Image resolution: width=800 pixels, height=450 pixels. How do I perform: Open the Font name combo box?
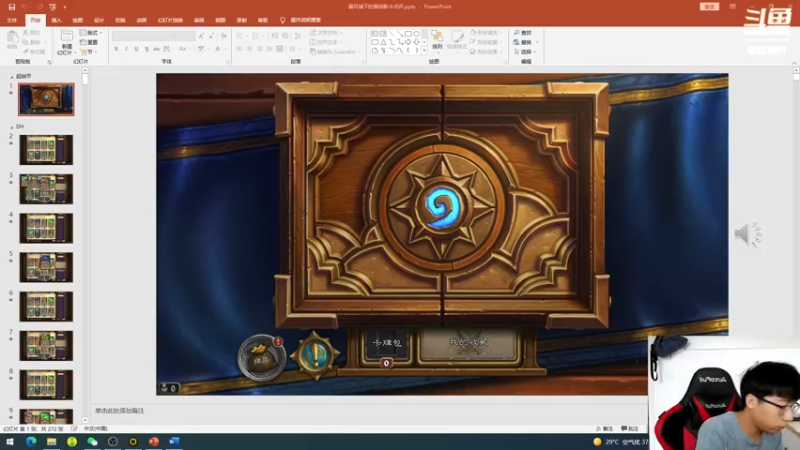pyautogui.click(x=142, y=36)
